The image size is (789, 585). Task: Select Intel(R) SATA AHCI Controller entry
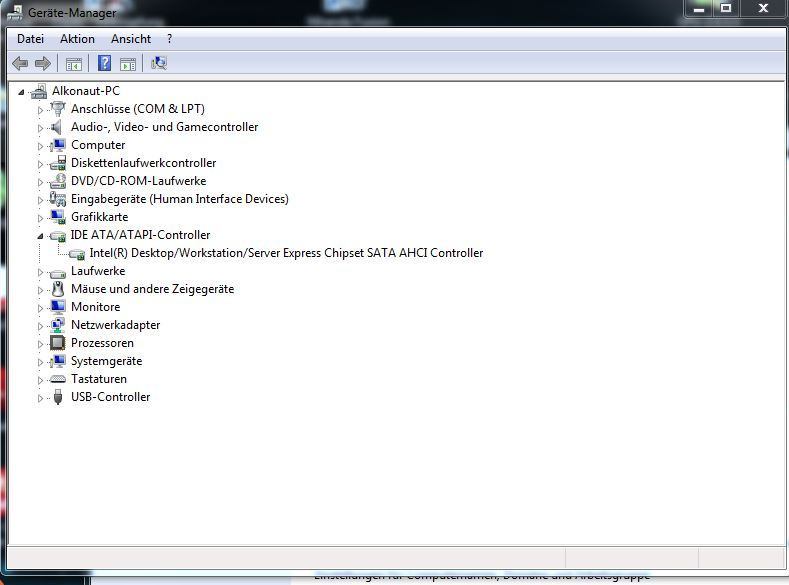click(286, 253)
